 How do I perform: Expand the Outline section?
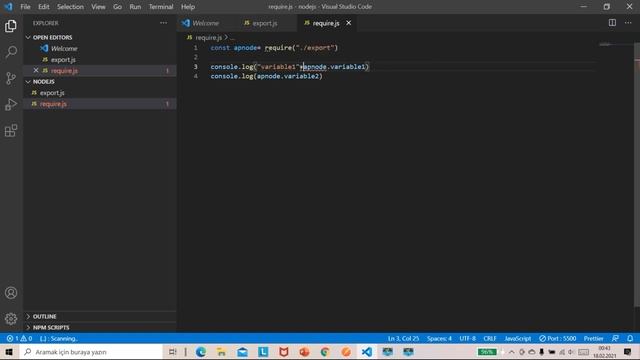pyautogui.click(x=28, y=316)
